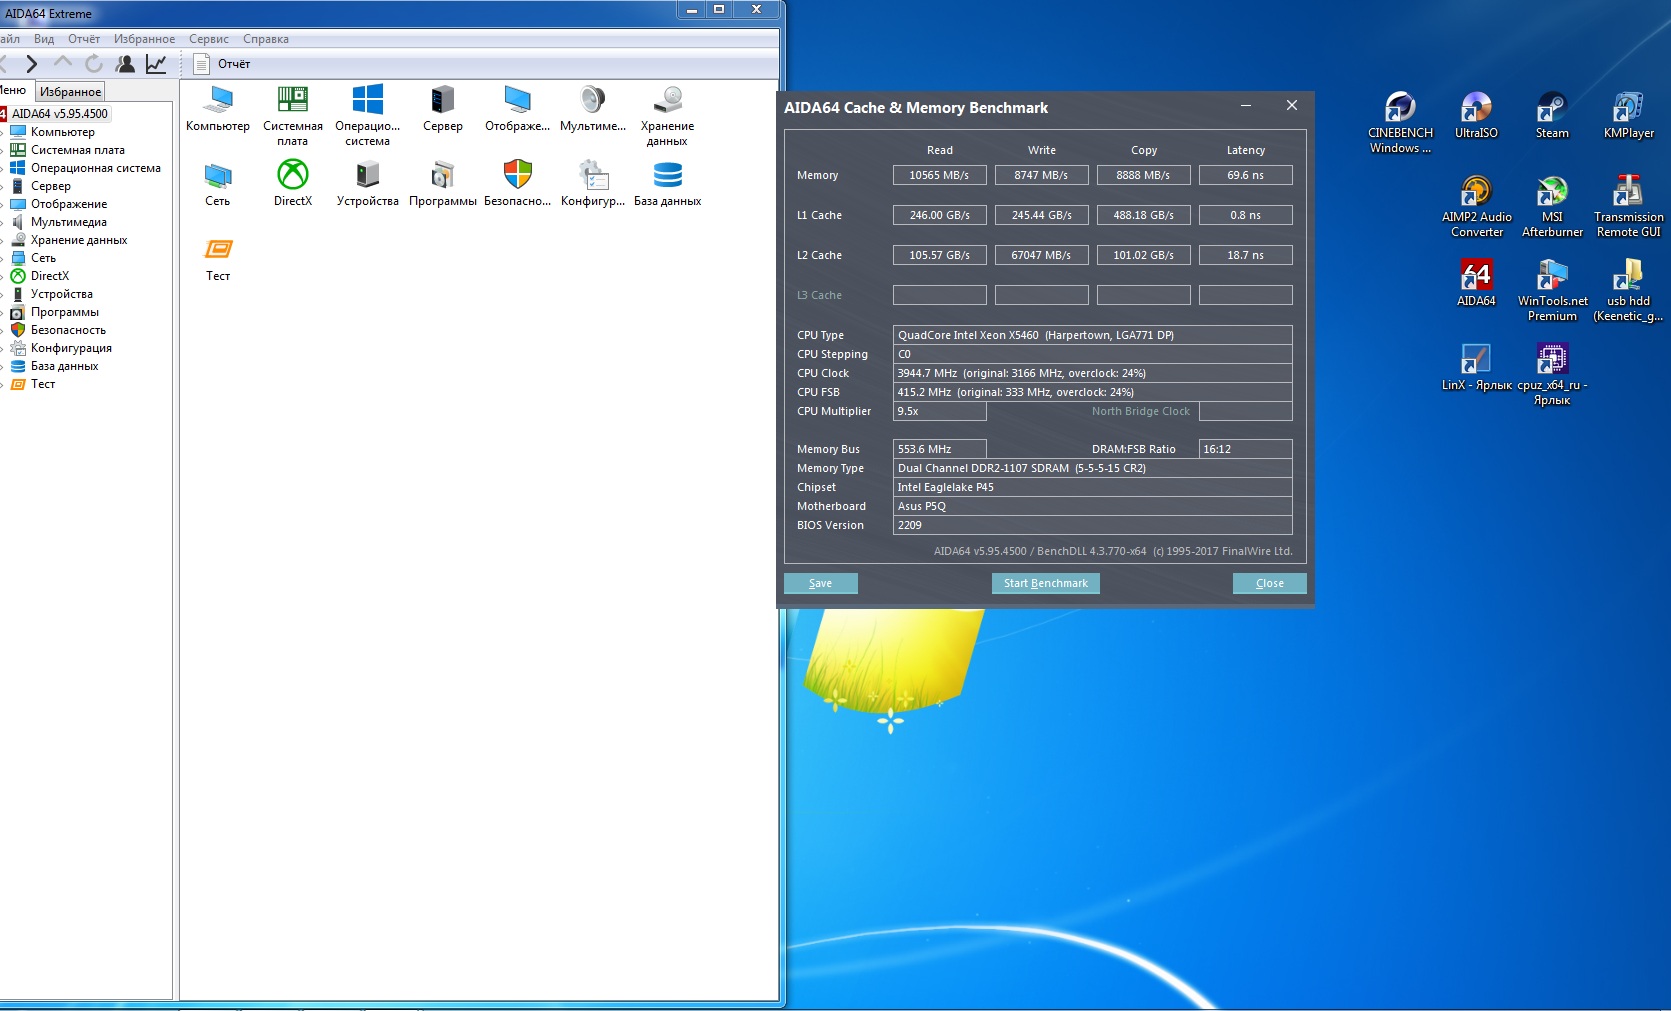Select the WinTools.net Premium desktop shortcut
This screenshot has width=1671, height=1011.
point(1552,291)
